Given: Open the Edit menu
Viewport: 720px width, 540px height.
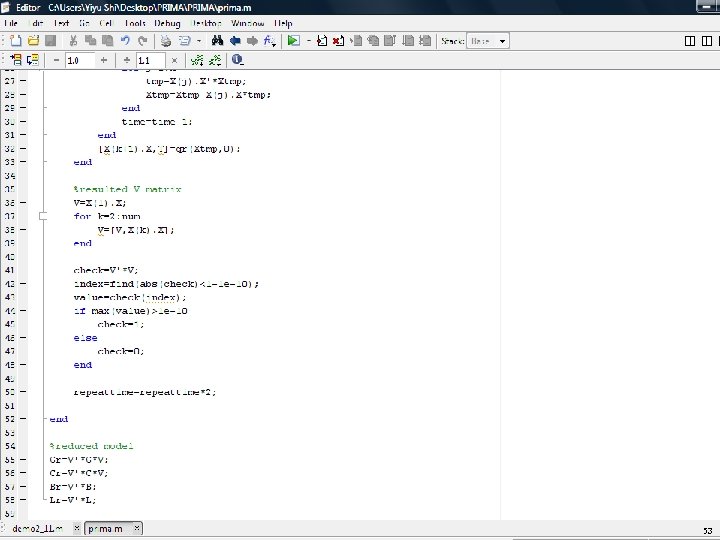Looking at the screenshot, I should click(x=36, y=23).
